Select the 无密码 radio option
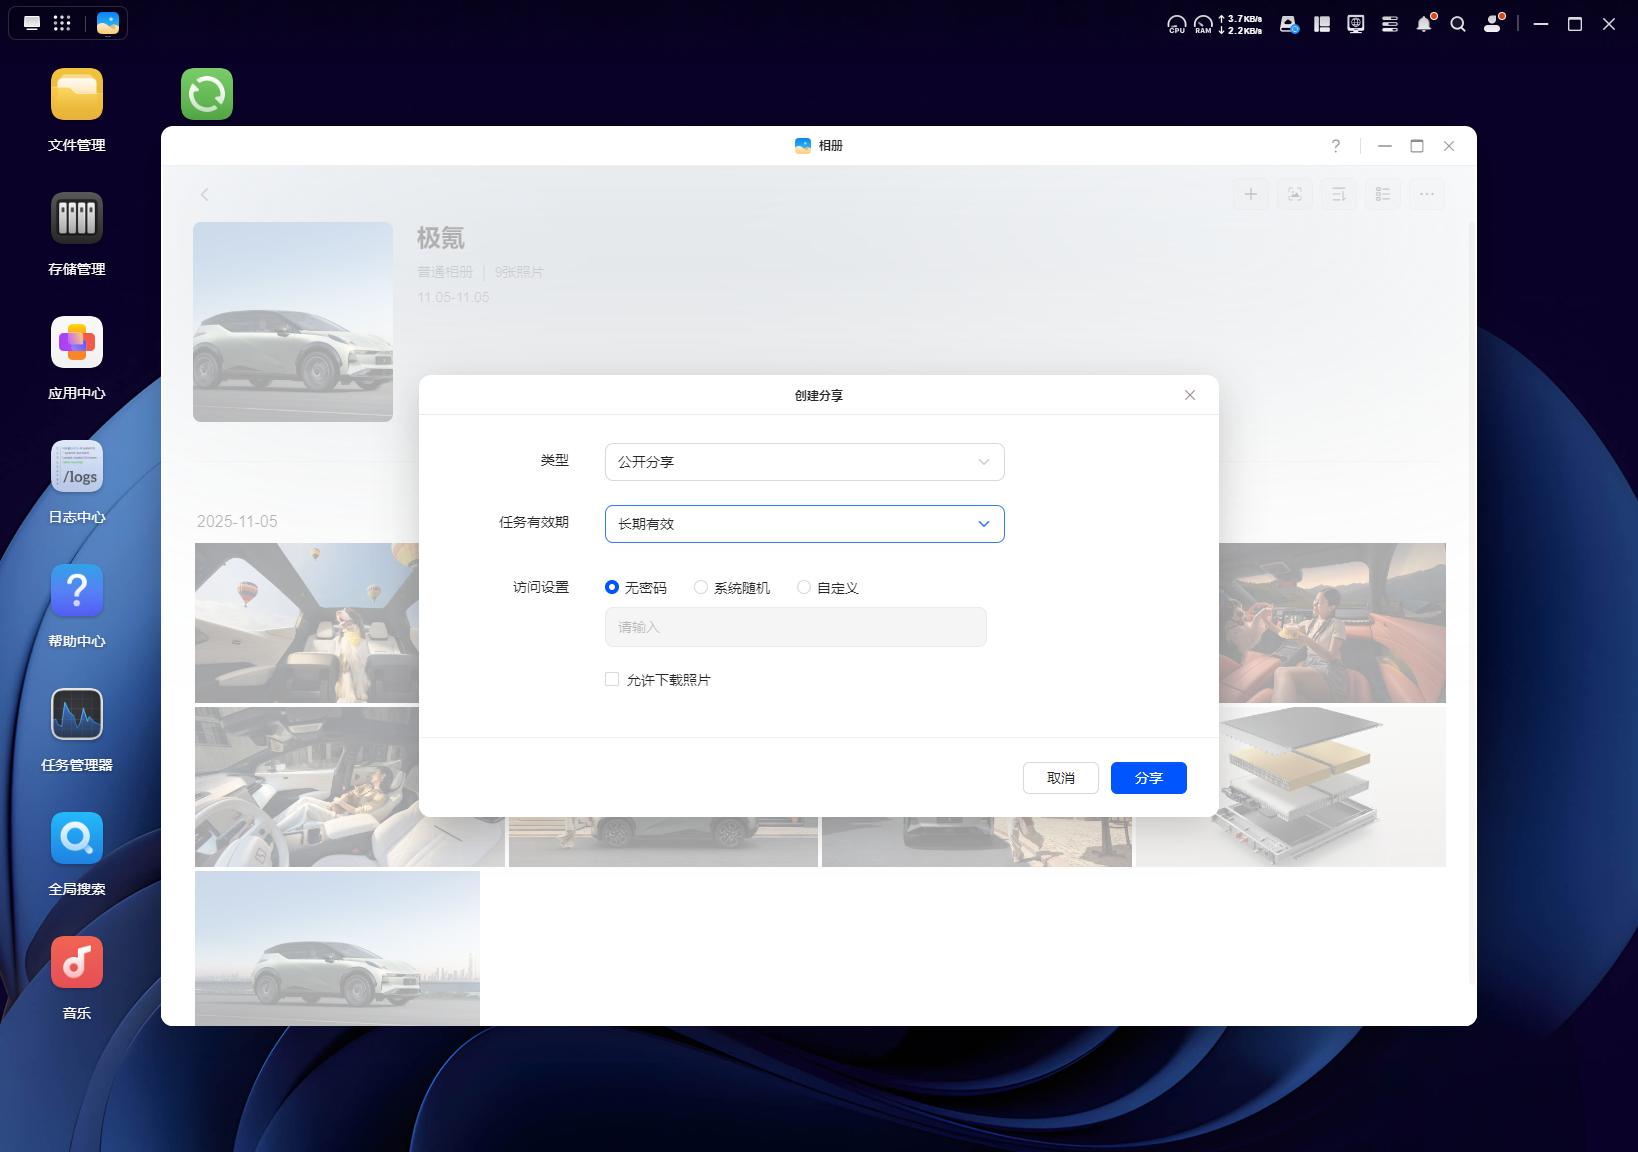This screenshot has width=1638, height=1152. 612,588
